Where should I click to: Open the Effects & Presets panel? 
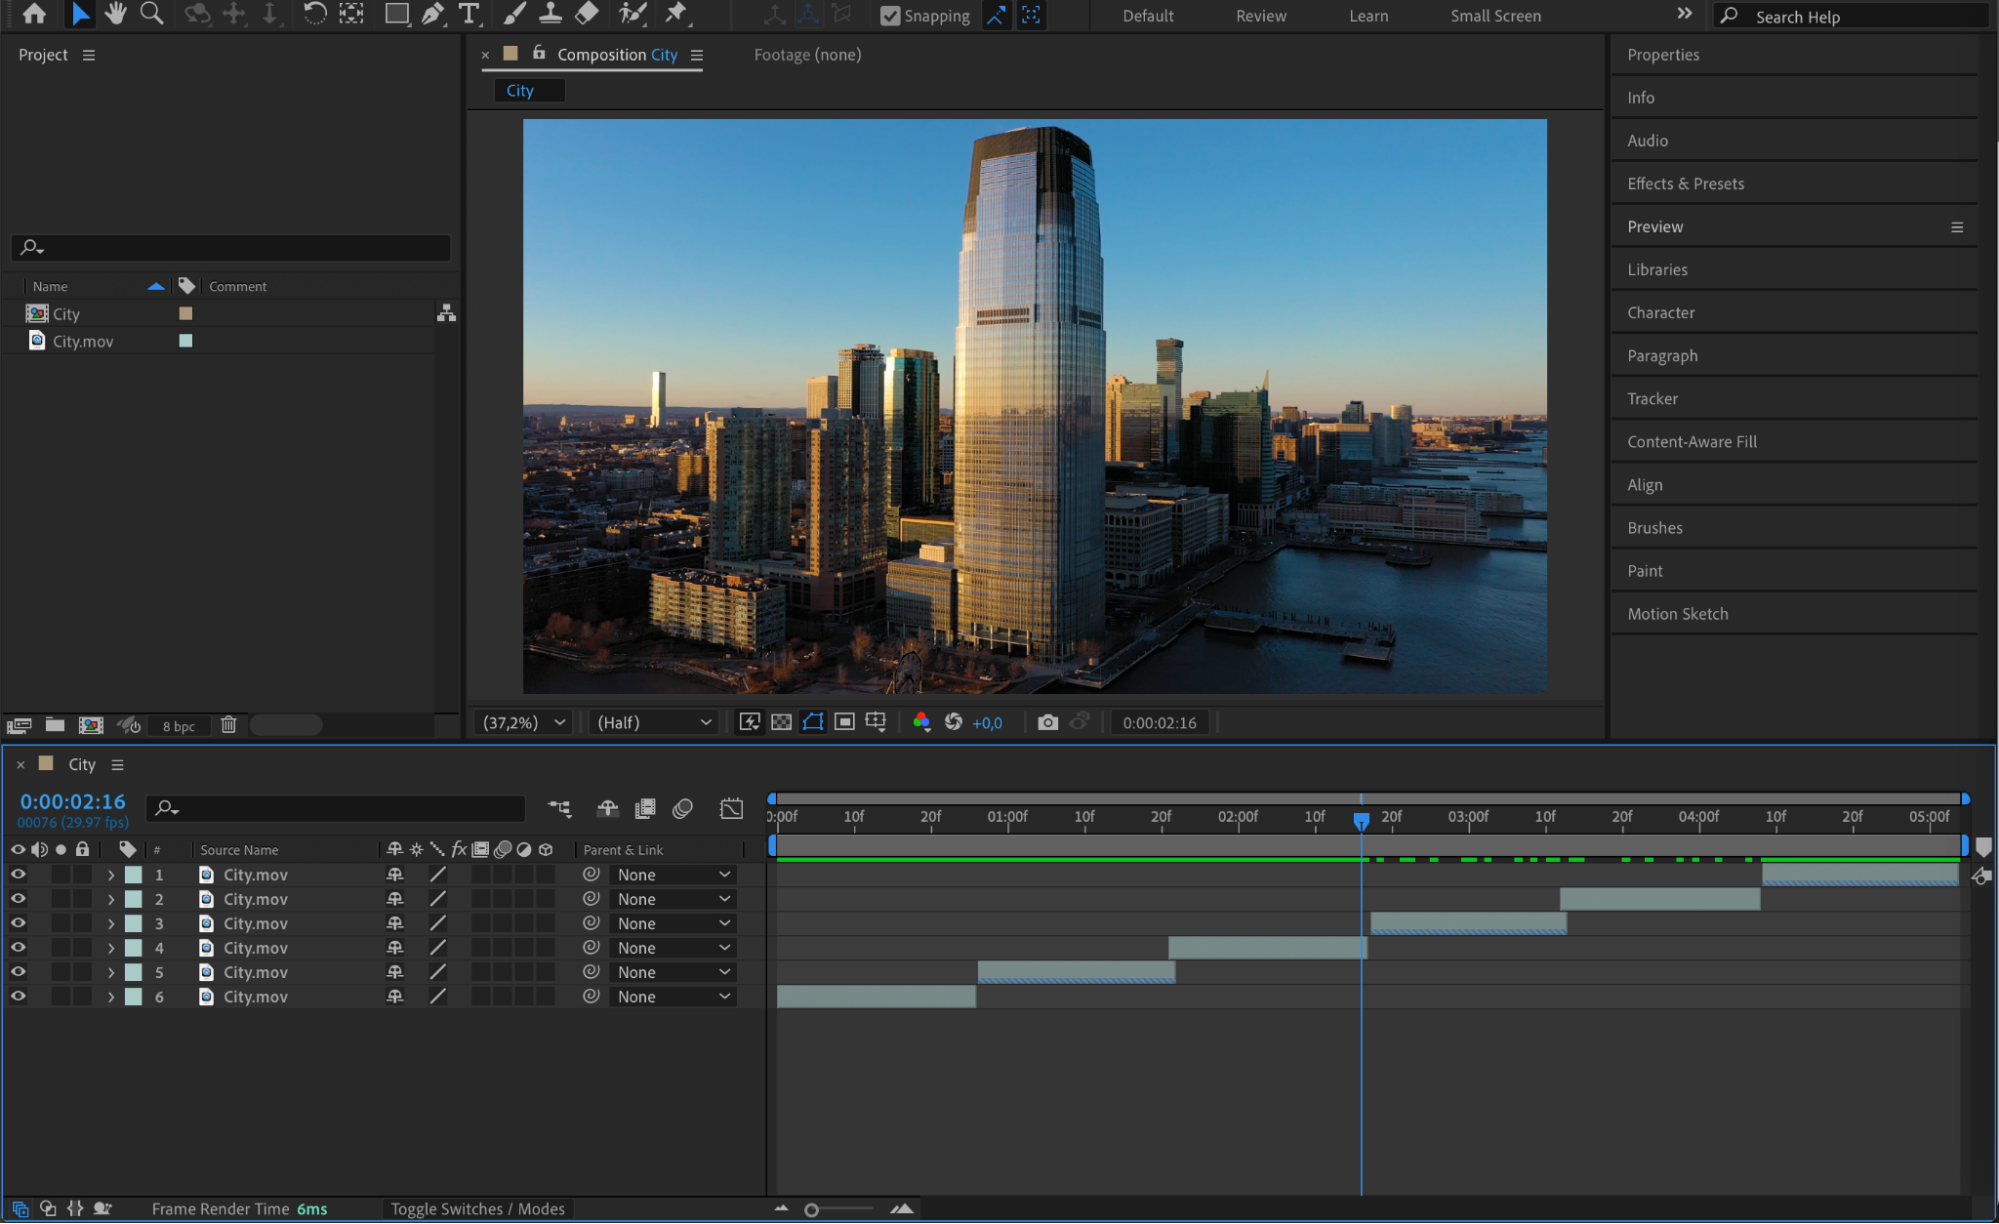click(x=1685, y=183)
